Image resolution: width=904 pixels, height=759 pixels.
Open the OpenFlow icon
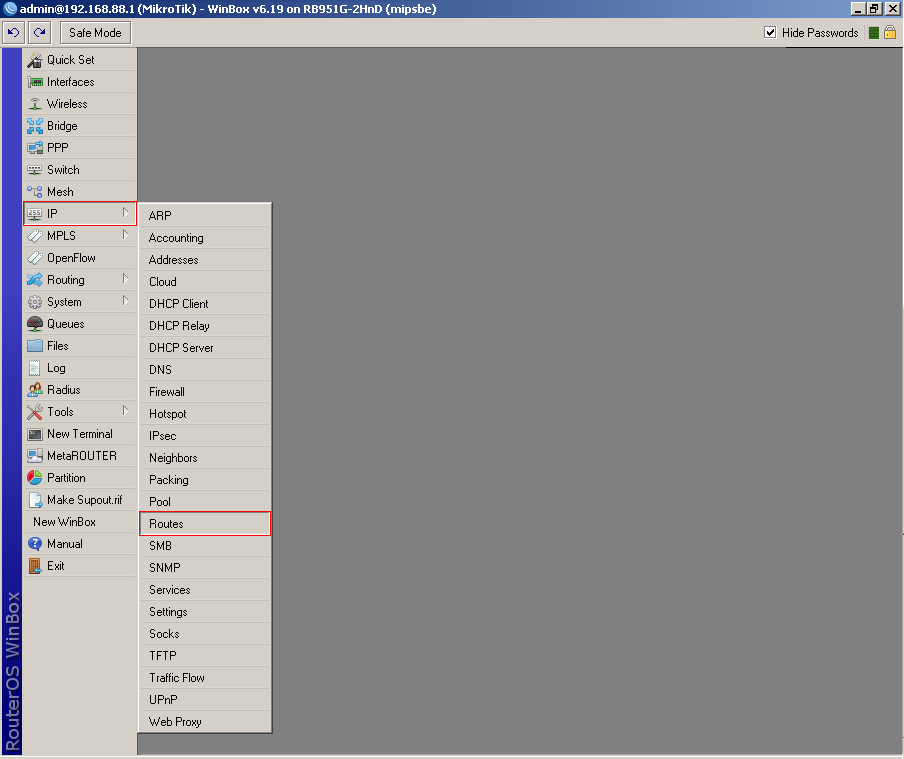coord(35,258)
